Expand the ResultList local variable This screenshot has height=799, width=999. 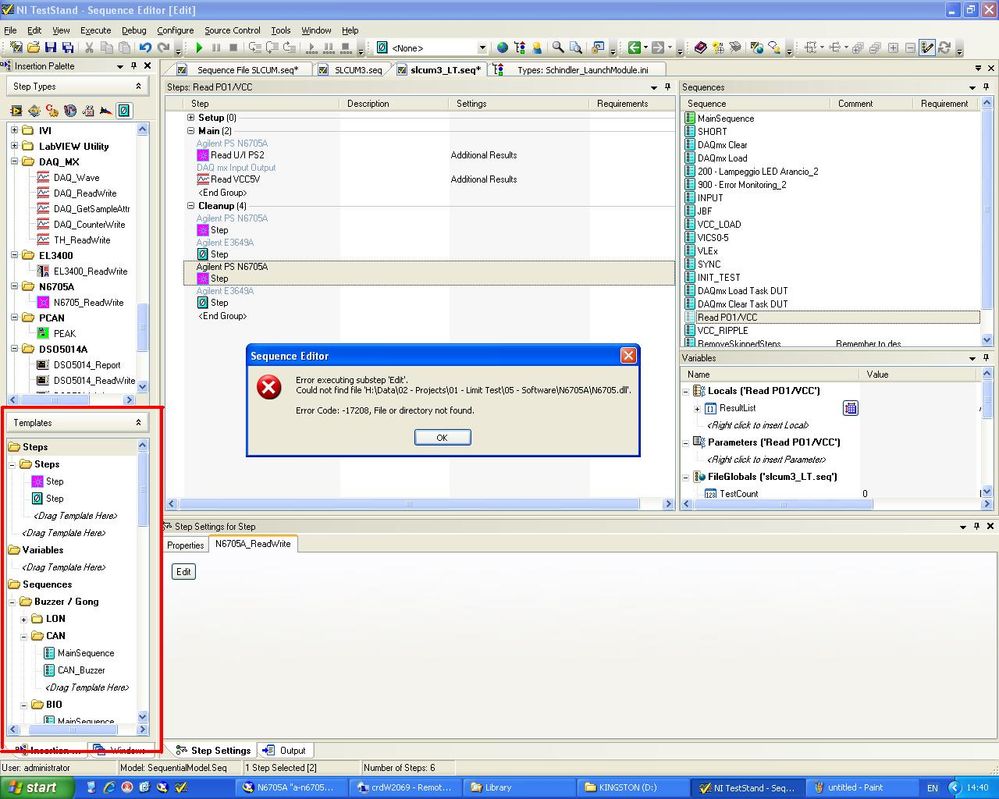pos(697,408)
